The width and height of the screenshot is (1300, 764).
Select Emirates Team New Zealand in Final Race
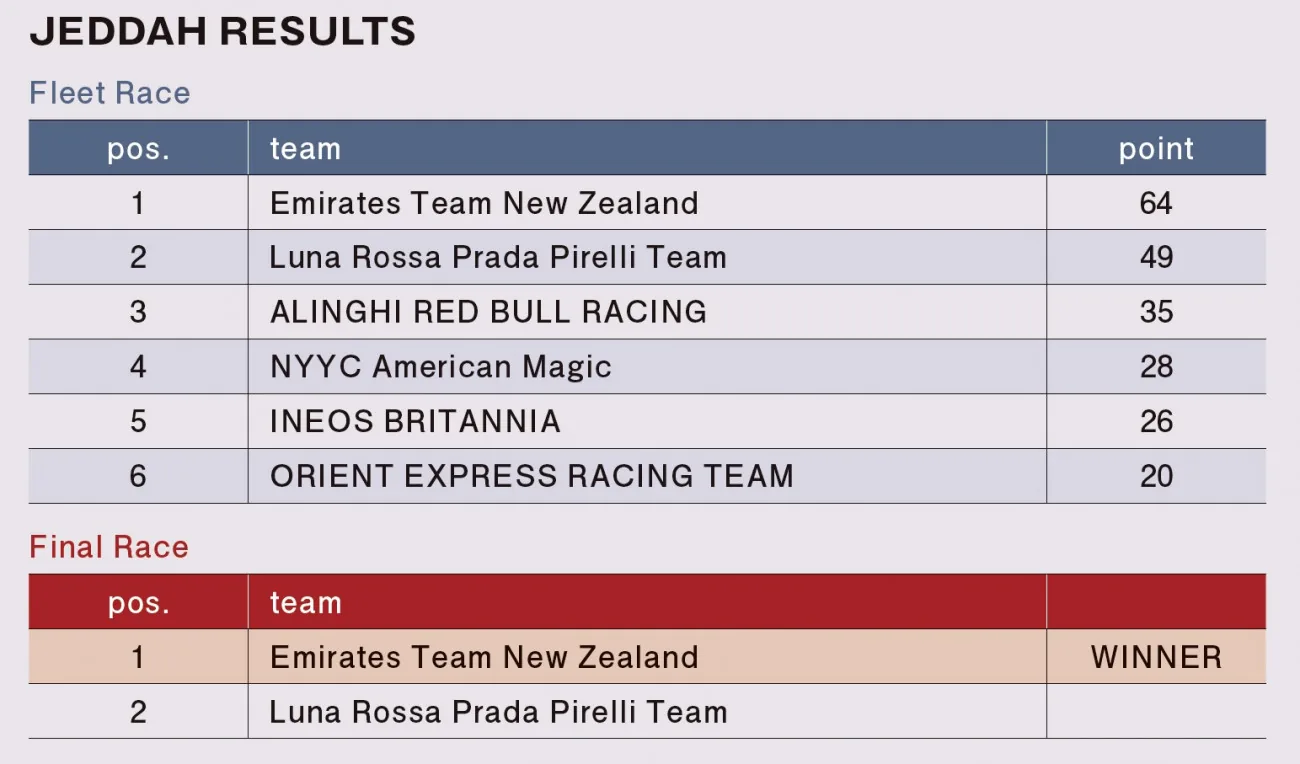[484, 657]
